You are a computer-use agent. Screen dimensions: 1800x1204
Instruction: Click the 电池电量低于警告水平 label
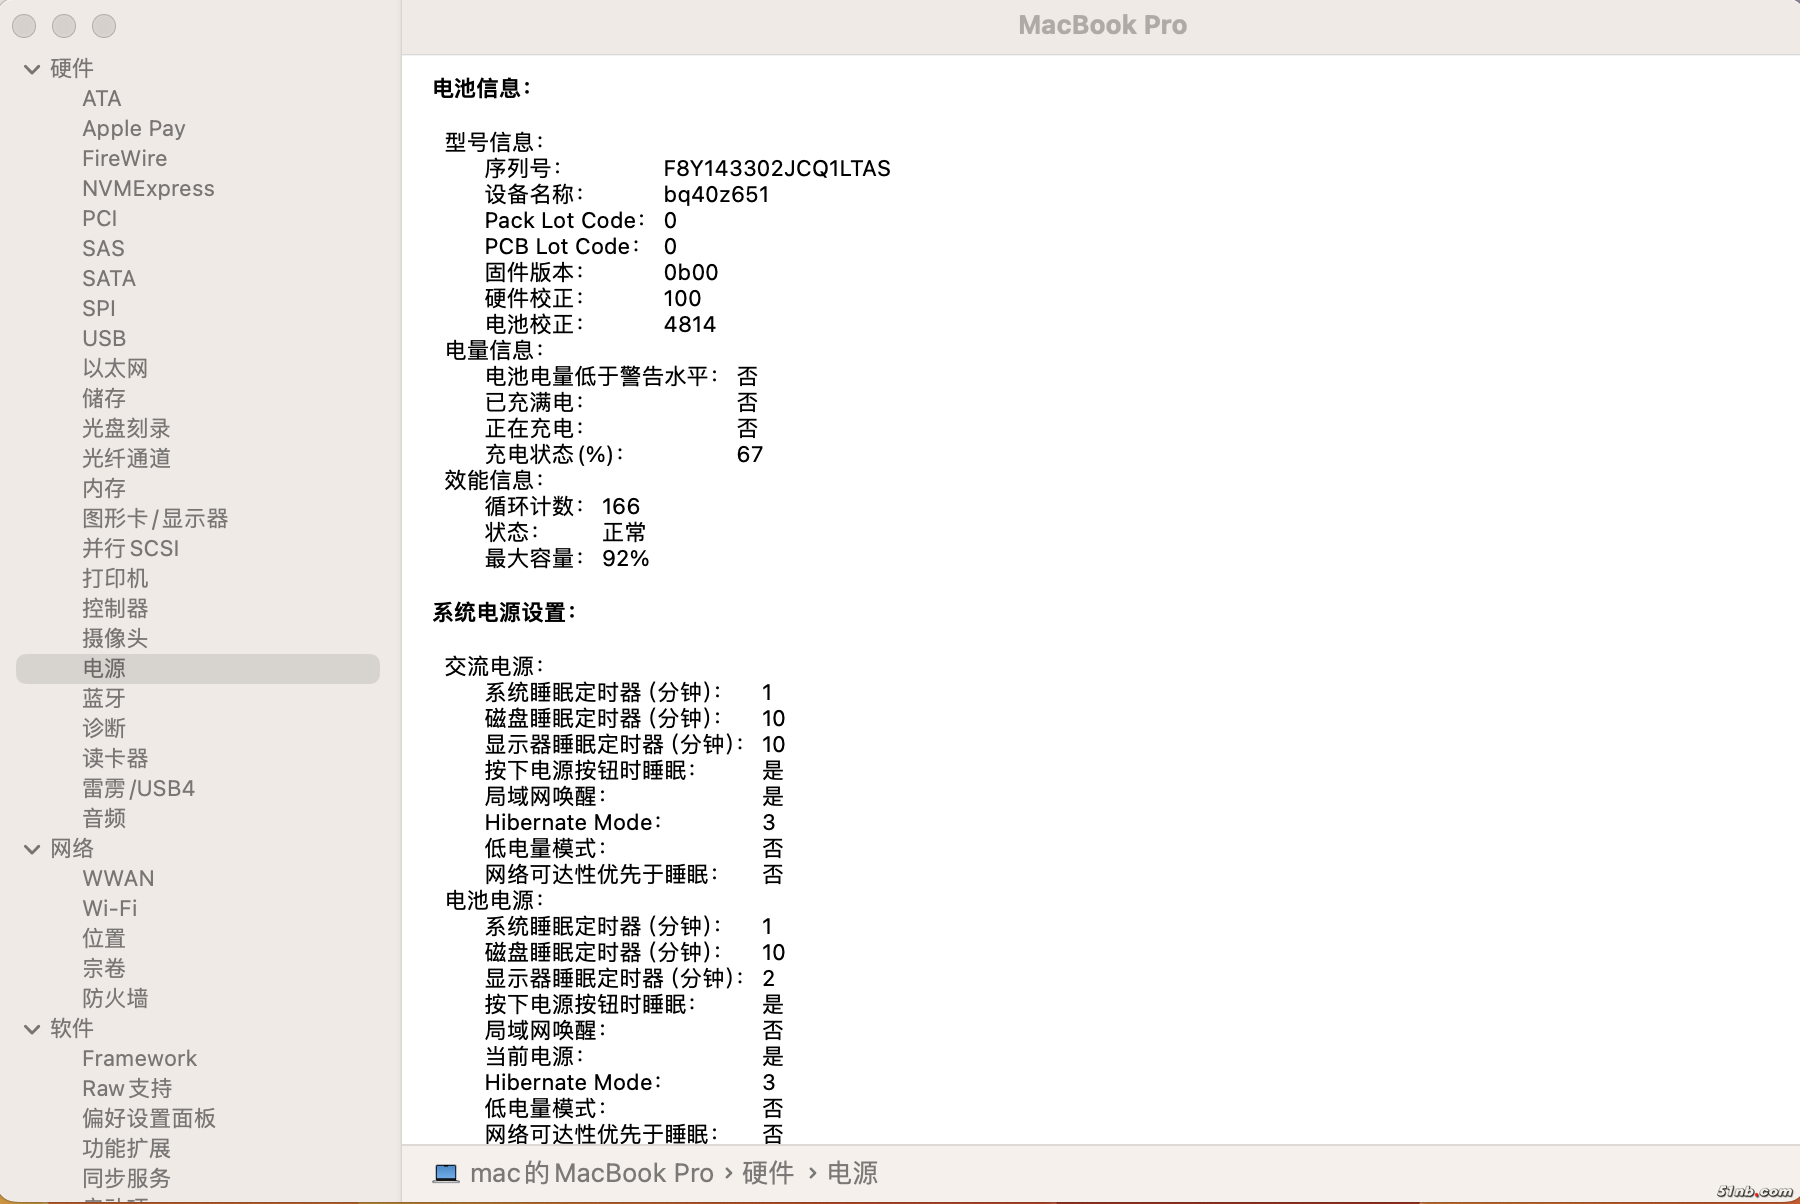pyautogui.click(x=602, y=376)
